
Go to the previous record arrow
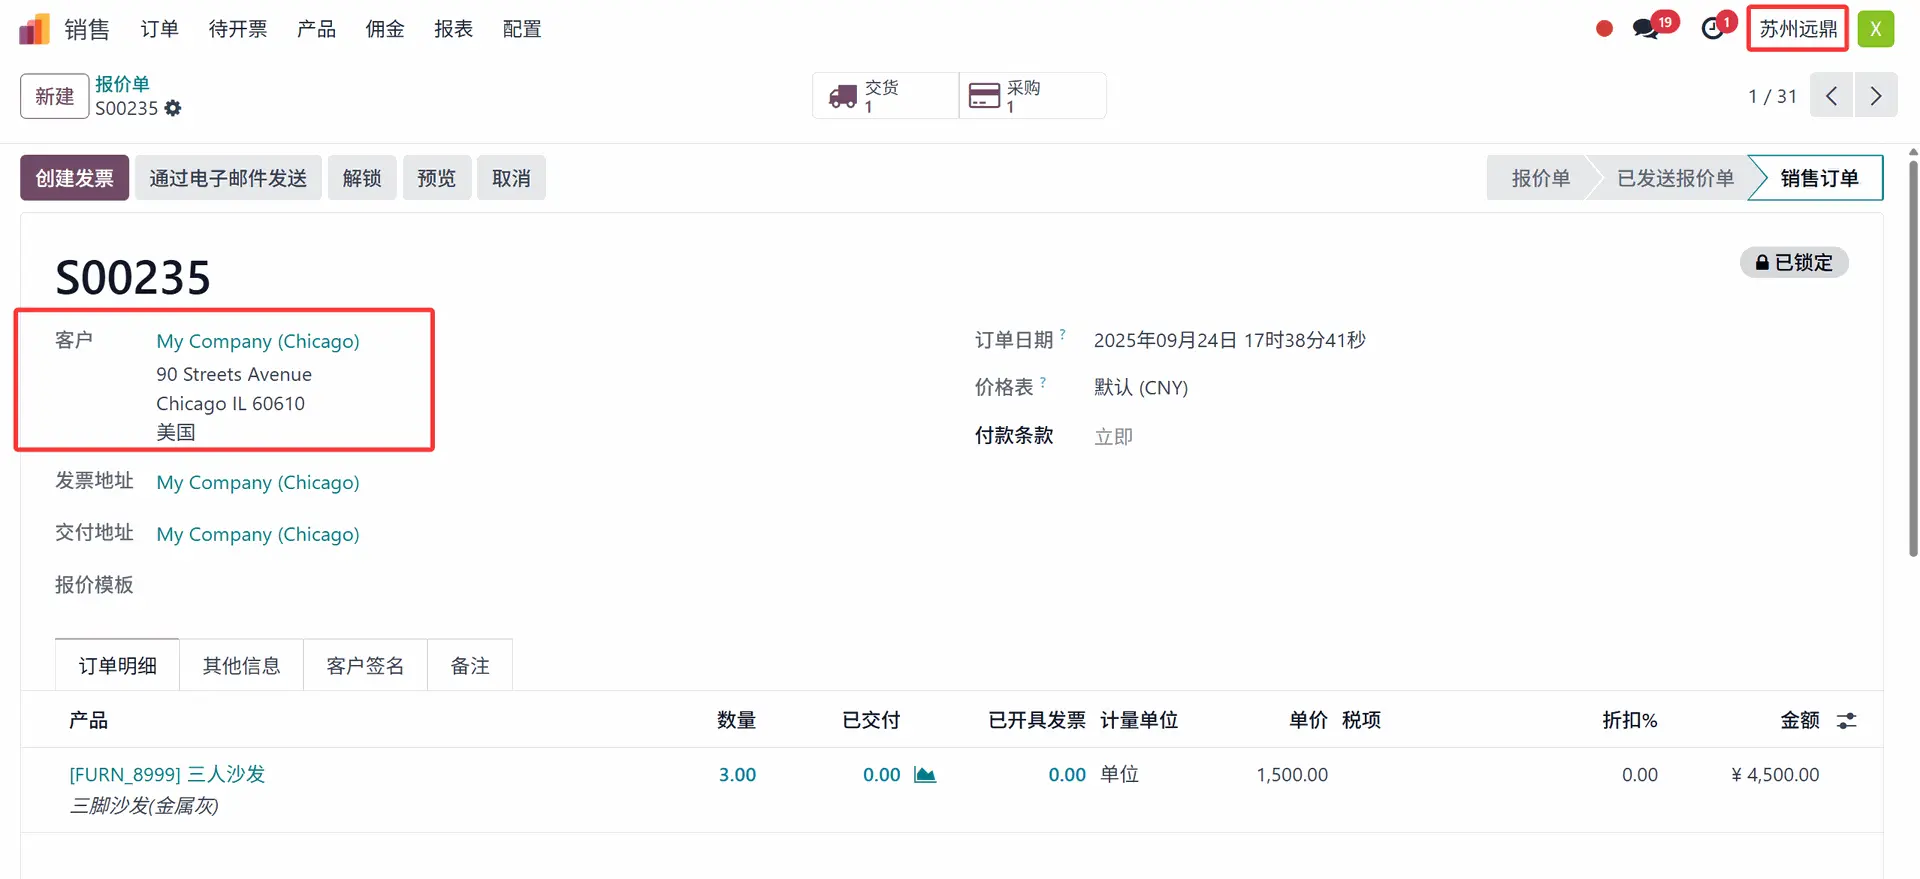(x=1831, y=96)
